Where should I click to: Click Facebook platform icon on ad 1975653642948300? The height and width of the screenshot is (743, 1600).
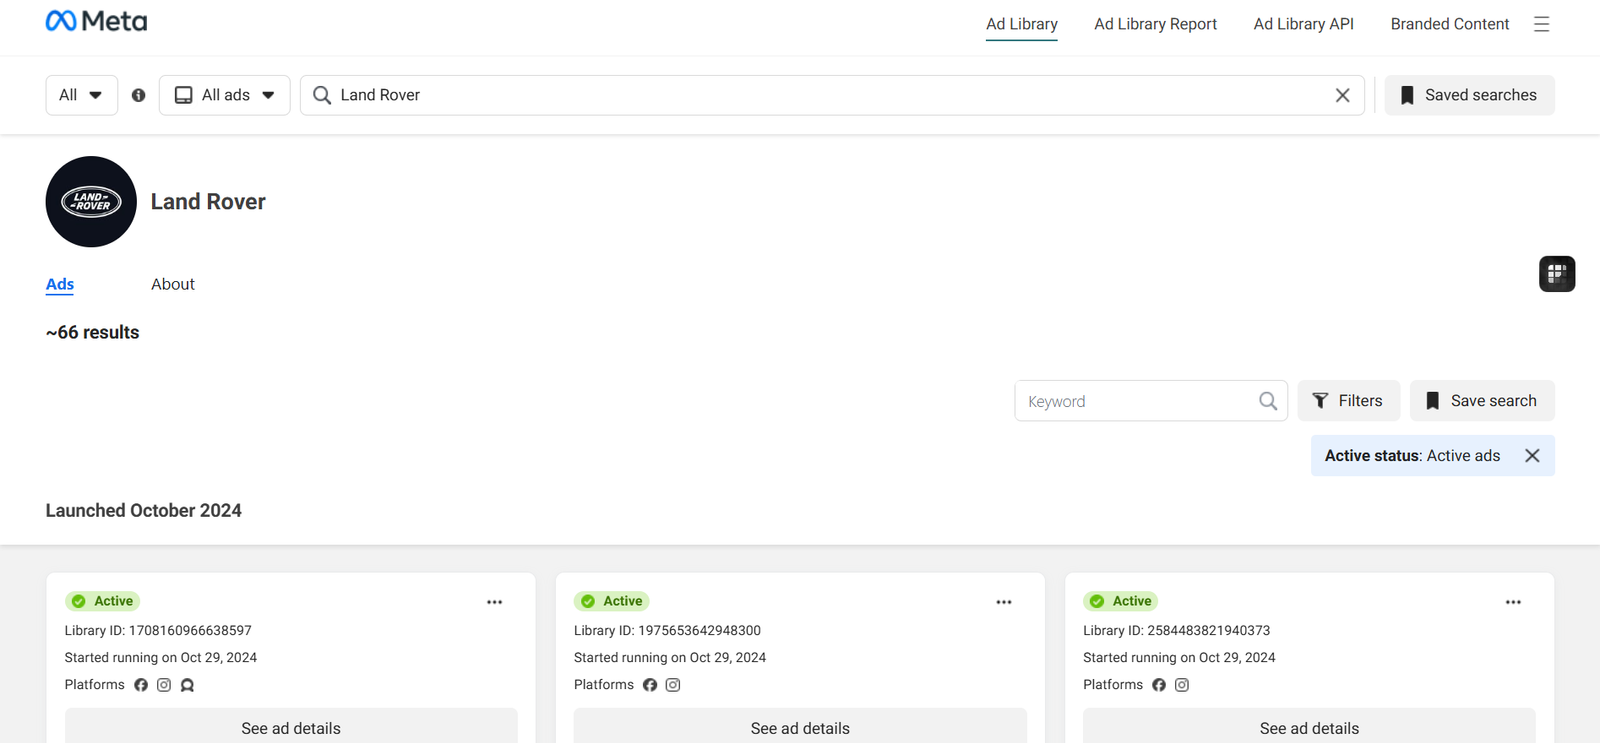click(x=650, y=685)
